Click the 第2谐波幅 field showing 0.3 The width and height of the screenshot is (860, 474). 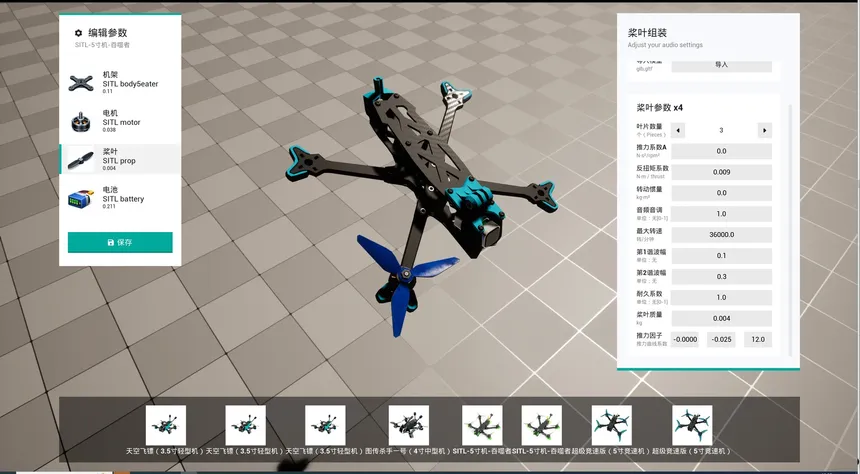(721, 276)
